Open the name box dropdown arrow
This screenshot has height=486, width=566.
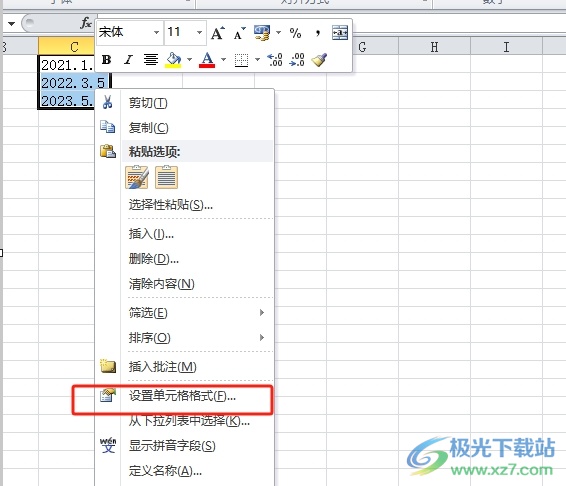pyautogui.click(x=12, y=24)
